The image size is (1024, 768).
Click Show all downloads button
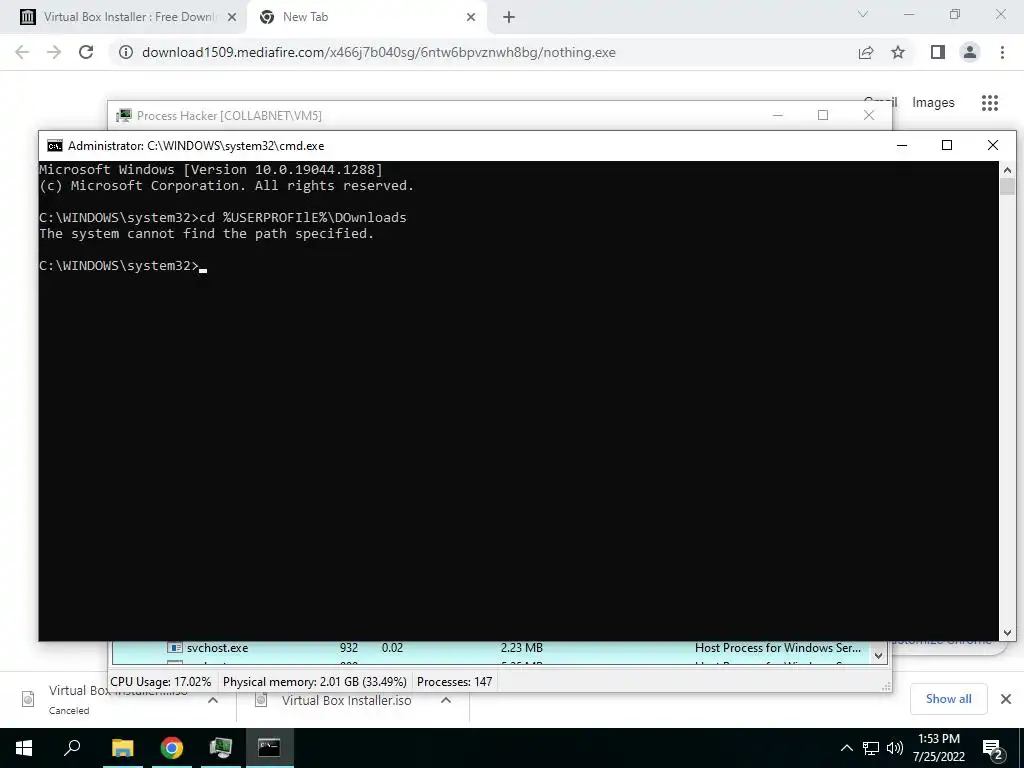click(948, 699)
